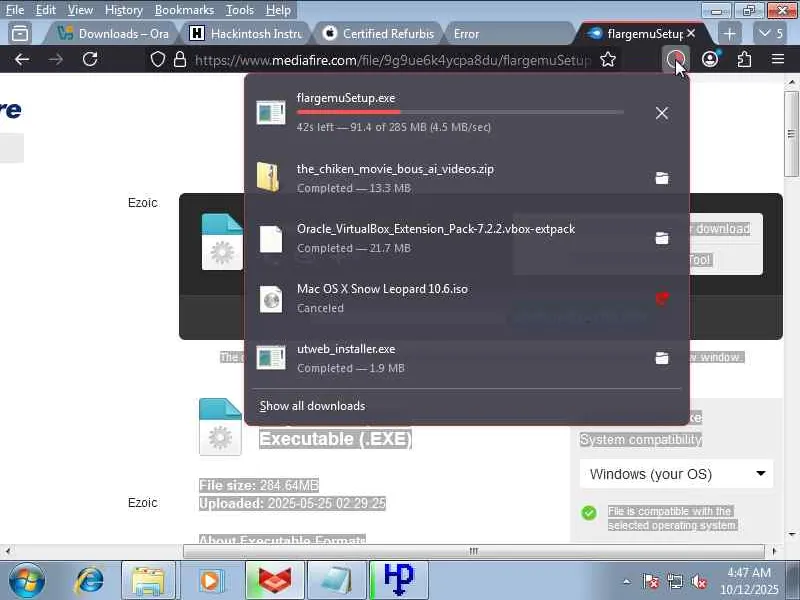800x600 pixels.
Task: Click the download progress bar of flargemuSetup.exe
Action: coord(460,112)
